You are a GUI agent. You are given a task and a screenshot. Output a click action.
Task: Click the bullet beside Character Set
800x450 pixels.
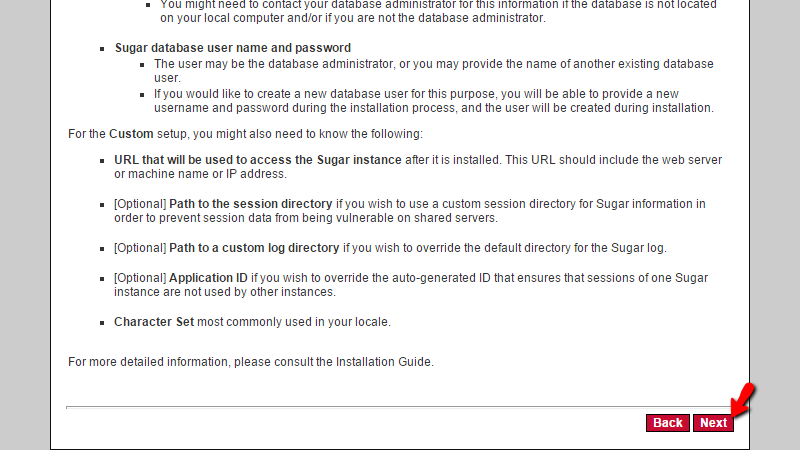[102, 322]
